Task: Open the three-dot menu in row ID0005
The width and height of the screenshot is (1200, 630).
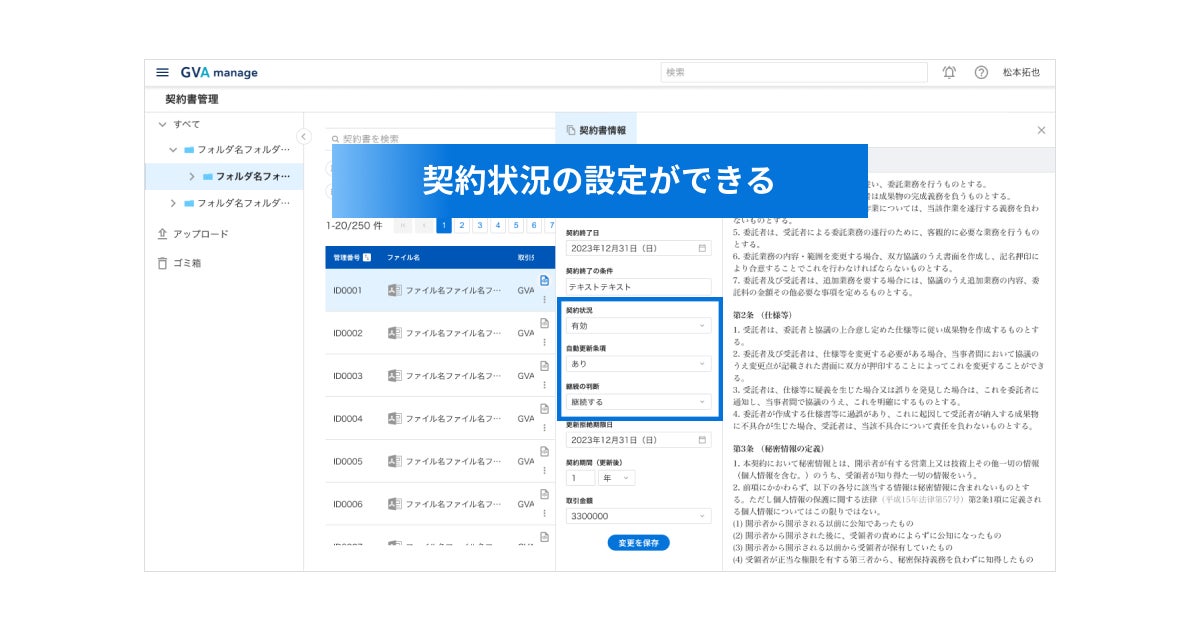Action: coord(544,471)
